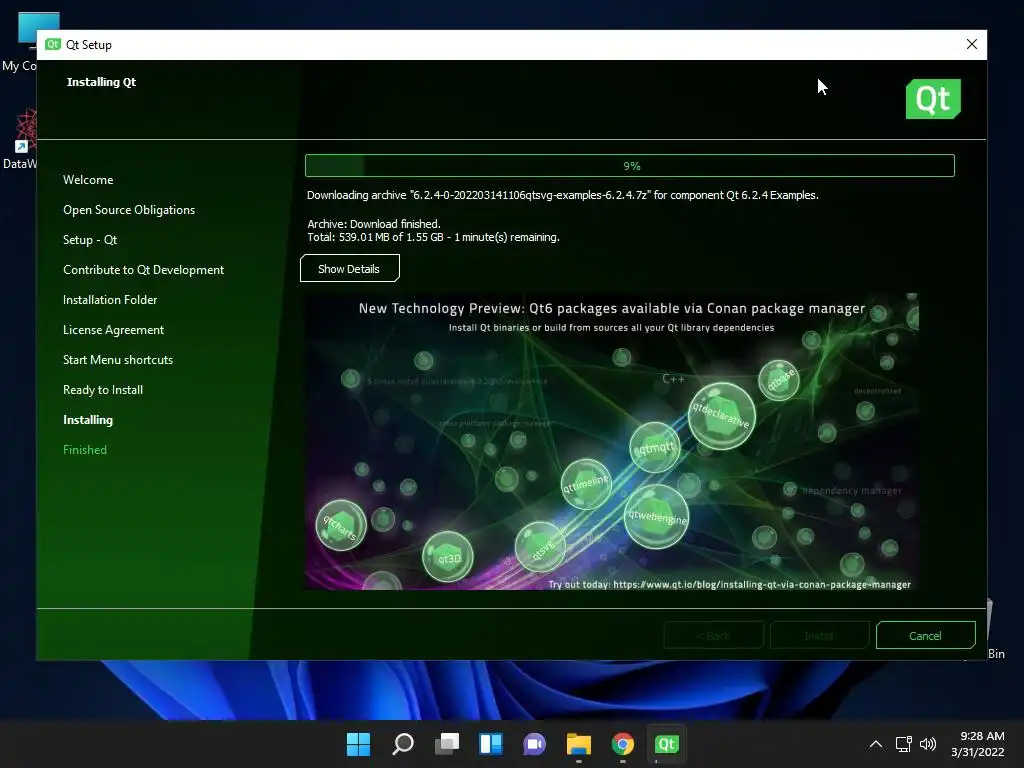Click the Conan package manager banner image
The image size is (1024, 768).
coord(612,441)
